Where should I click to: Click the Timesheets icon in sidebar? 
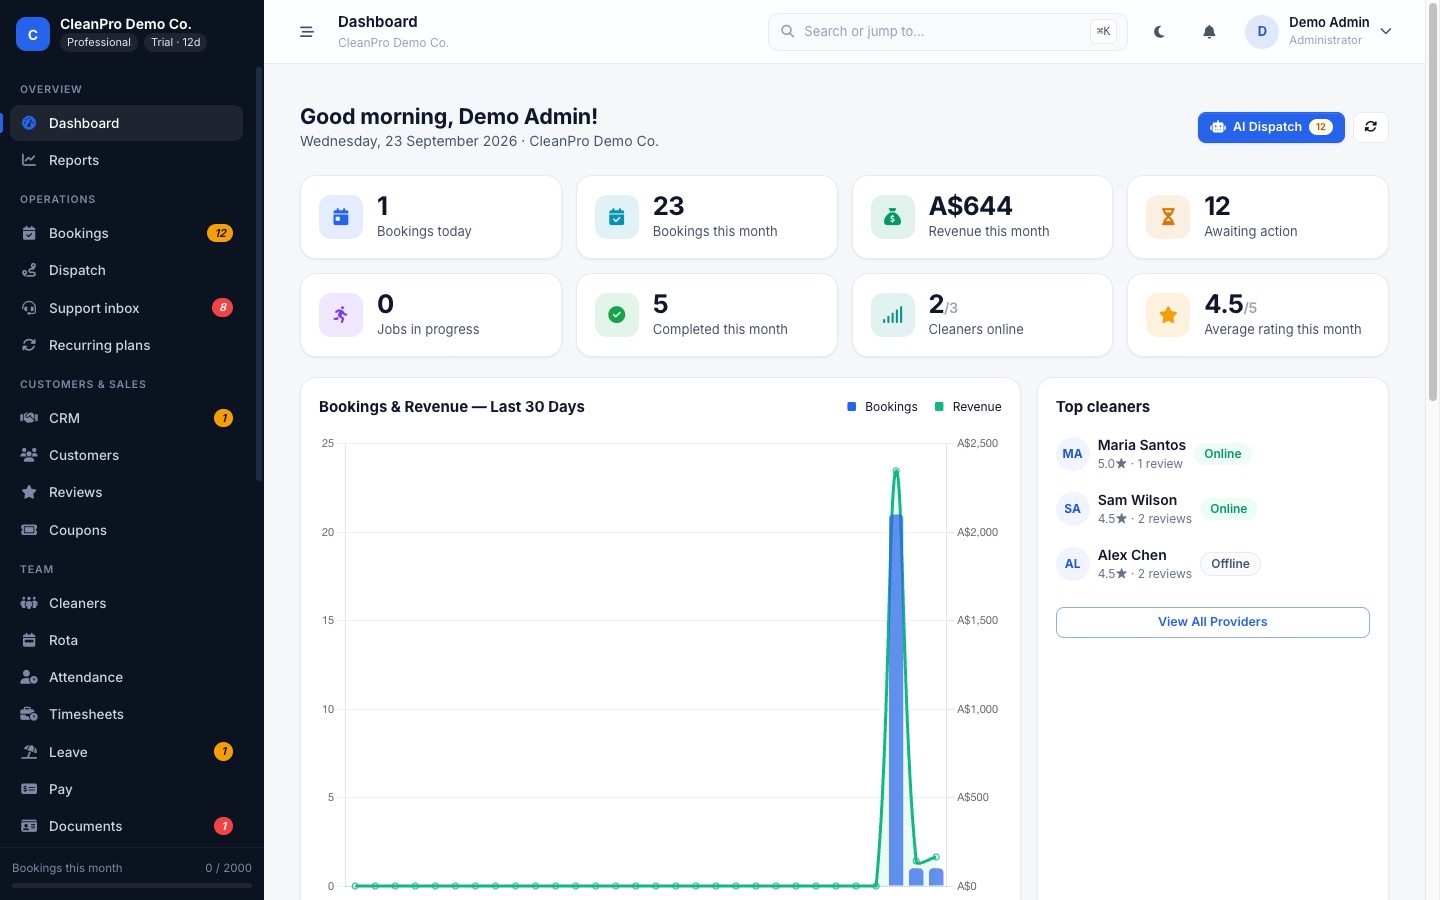[x=29, y=714]
